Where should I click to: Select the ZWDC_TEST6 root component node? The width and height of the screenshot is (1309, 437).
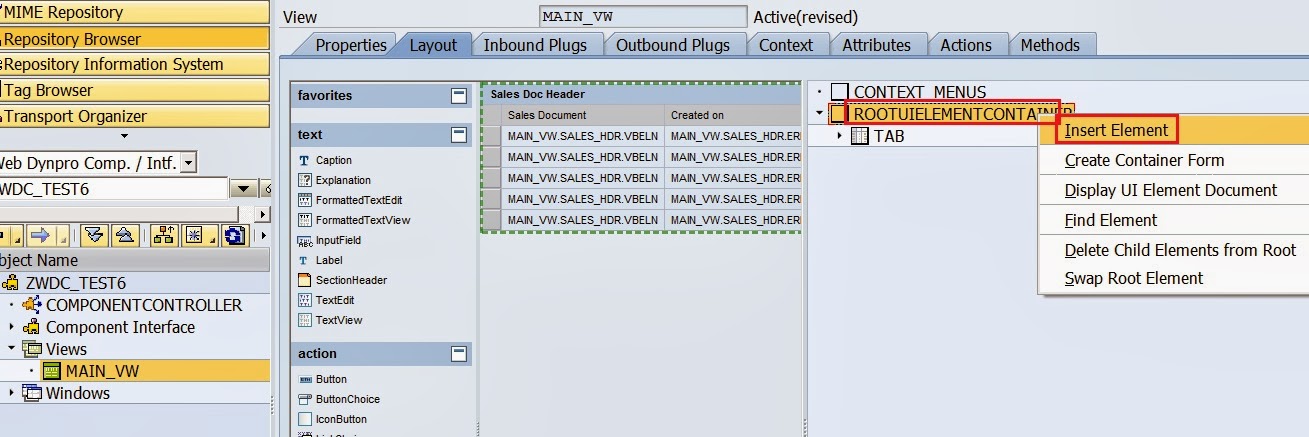point(75,283)
